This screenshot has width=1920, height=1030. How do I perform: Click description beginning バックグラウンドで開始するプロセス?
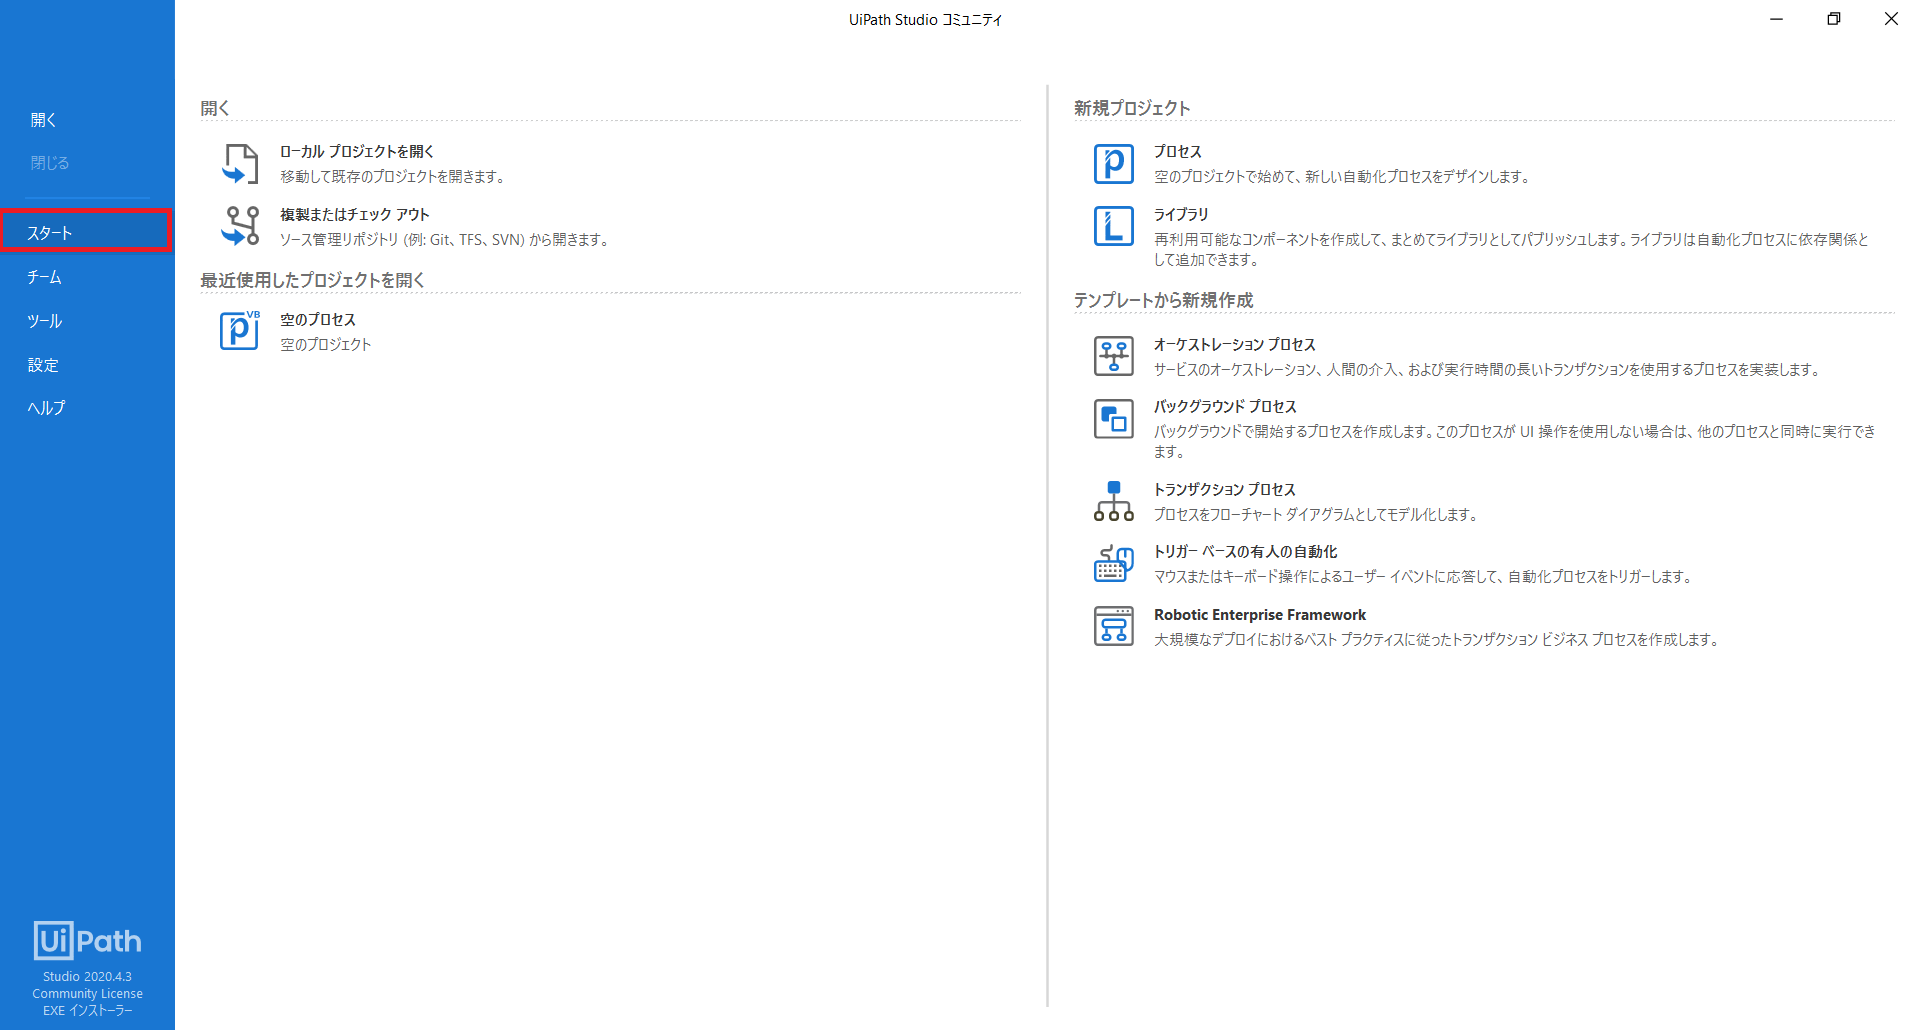pos(1515,442)
